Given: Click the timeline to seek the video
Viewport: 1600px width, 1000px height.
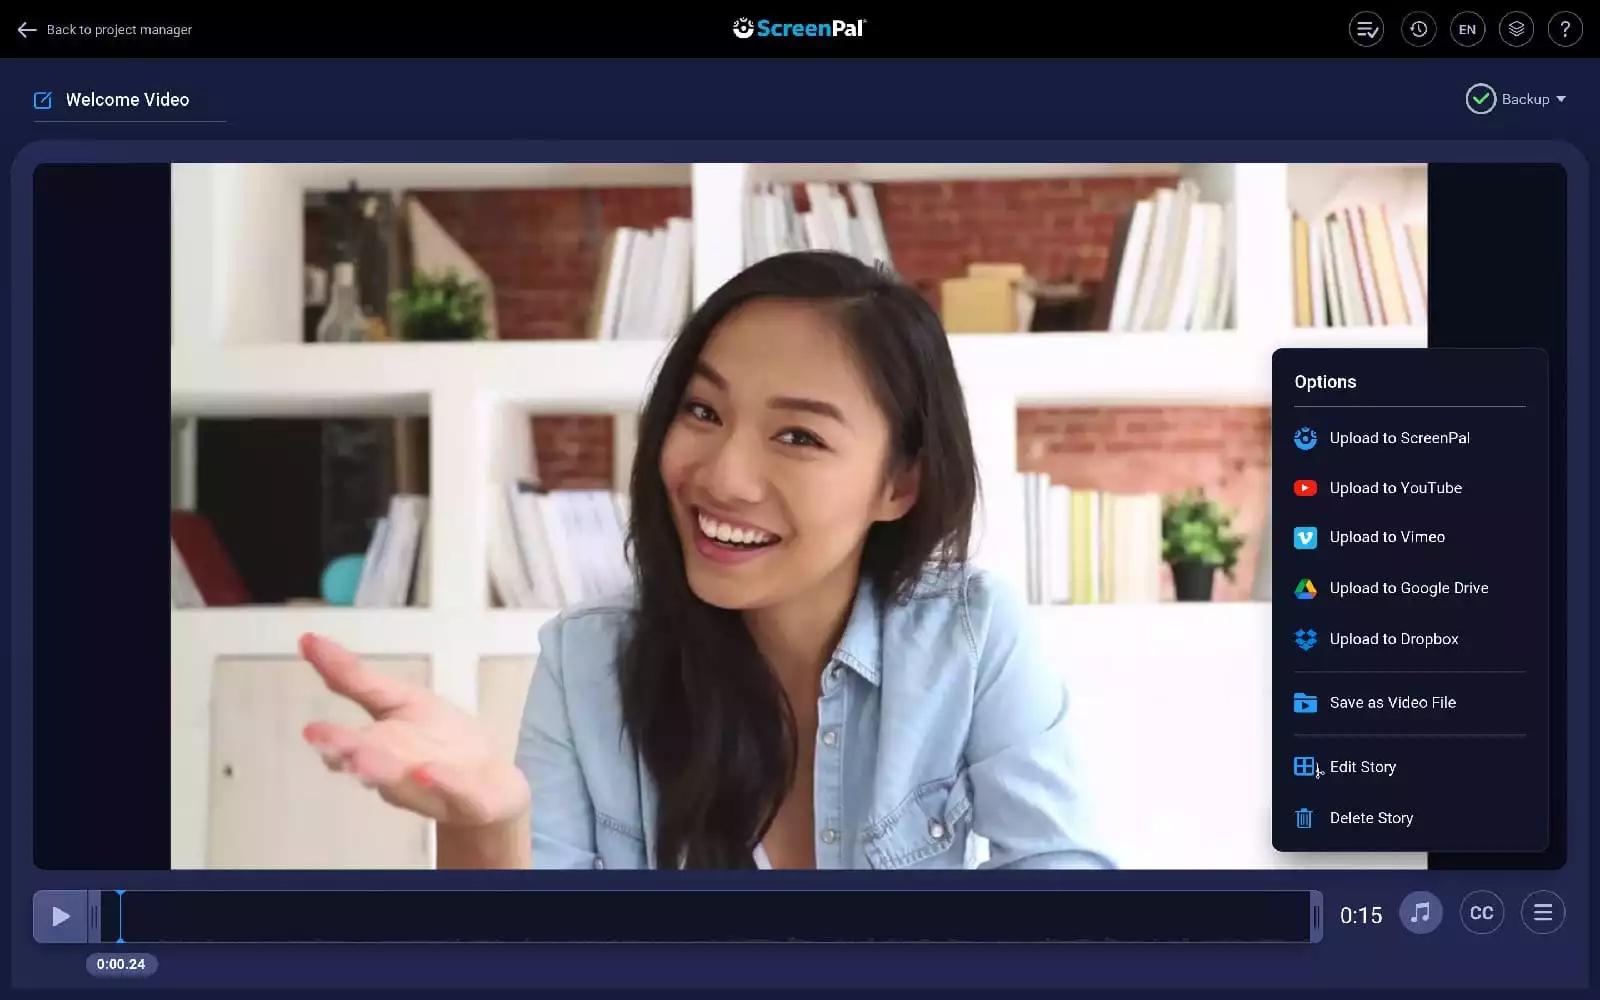Looking at the screenshot, I should point(700,915).
